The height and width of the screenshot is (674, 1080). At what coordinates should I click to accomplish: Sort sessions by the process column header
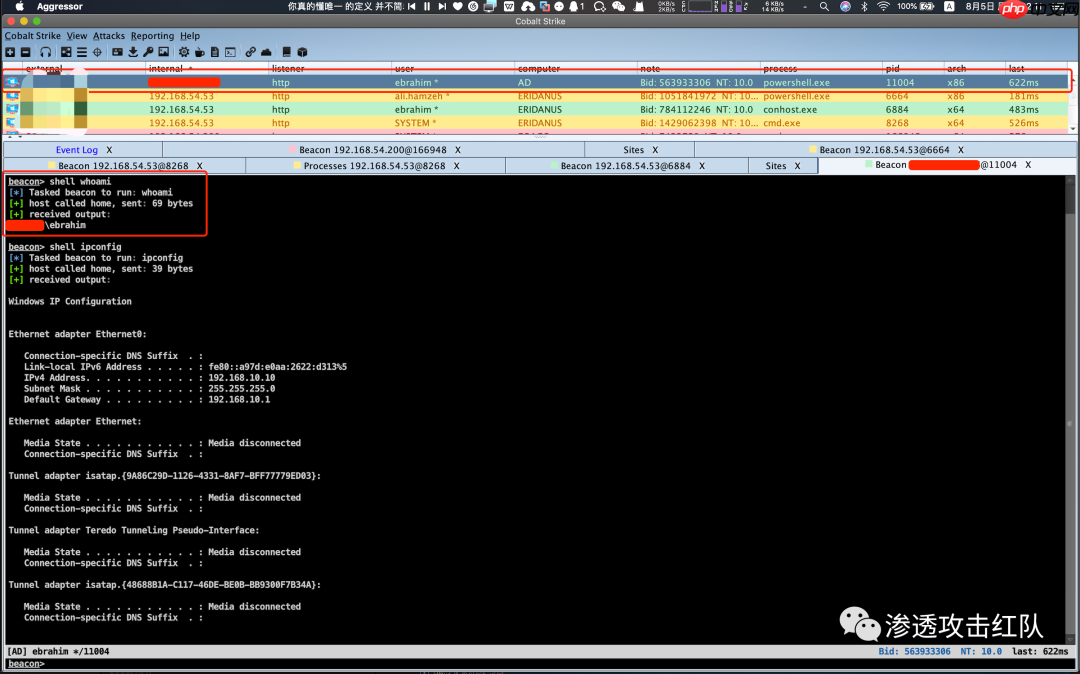click(821, 68)
